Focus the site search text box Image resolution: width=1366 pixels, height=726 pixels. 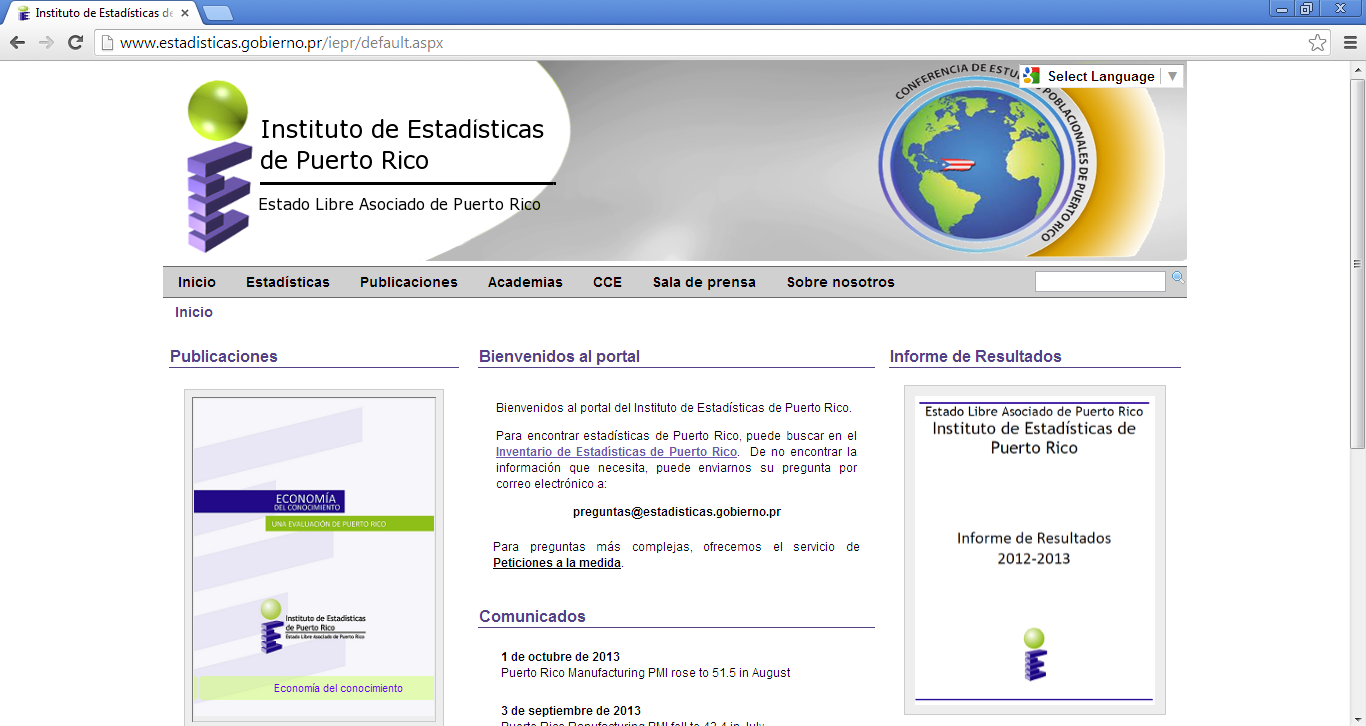coord(1100,282)
